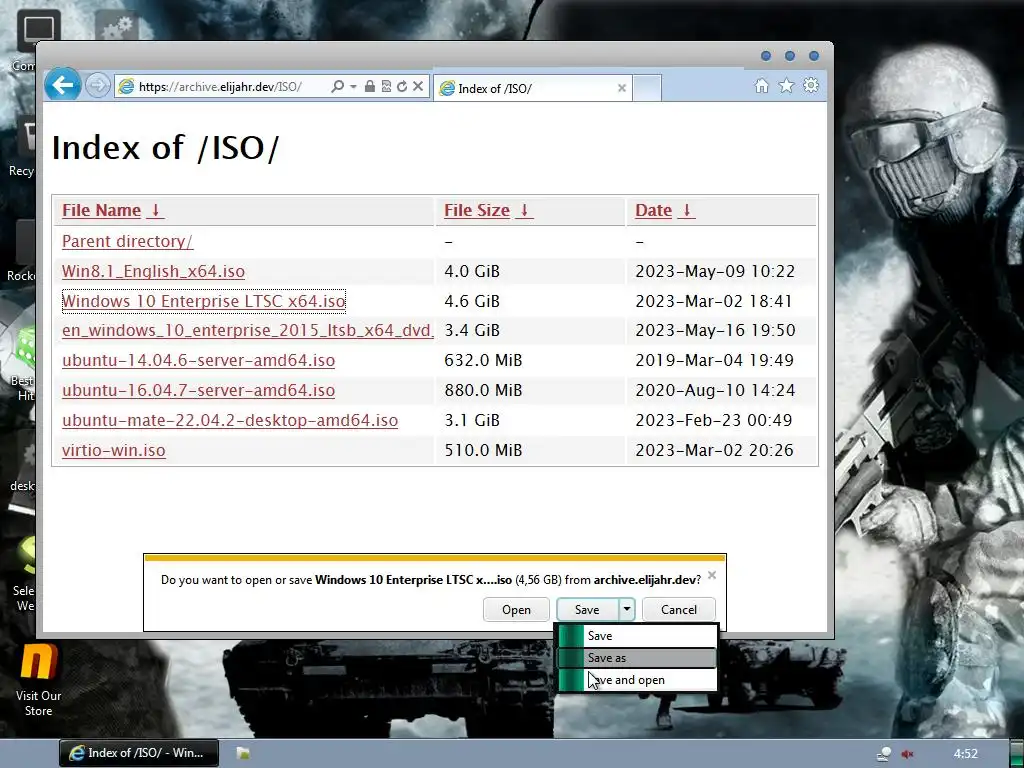The image size is (1024, 768).
Task: Download Win8.1_English_x64.iso
Action: [x=153, y=271]
